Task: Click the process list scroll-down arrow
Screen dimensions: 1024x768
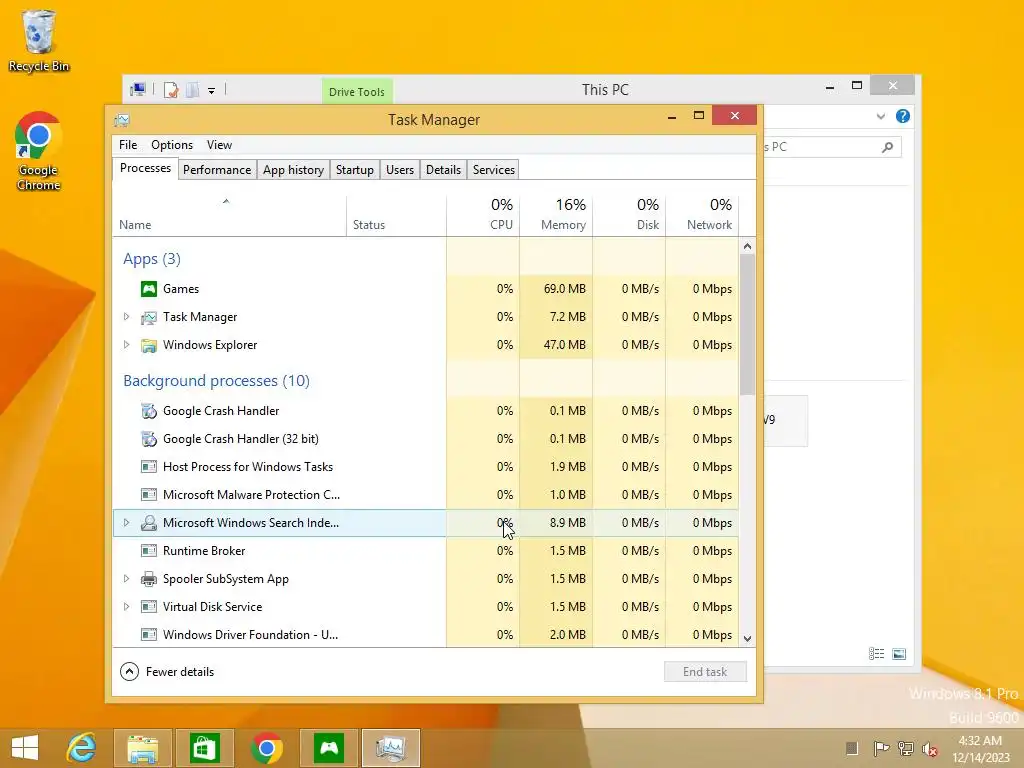Action: (x=748, y=639)
